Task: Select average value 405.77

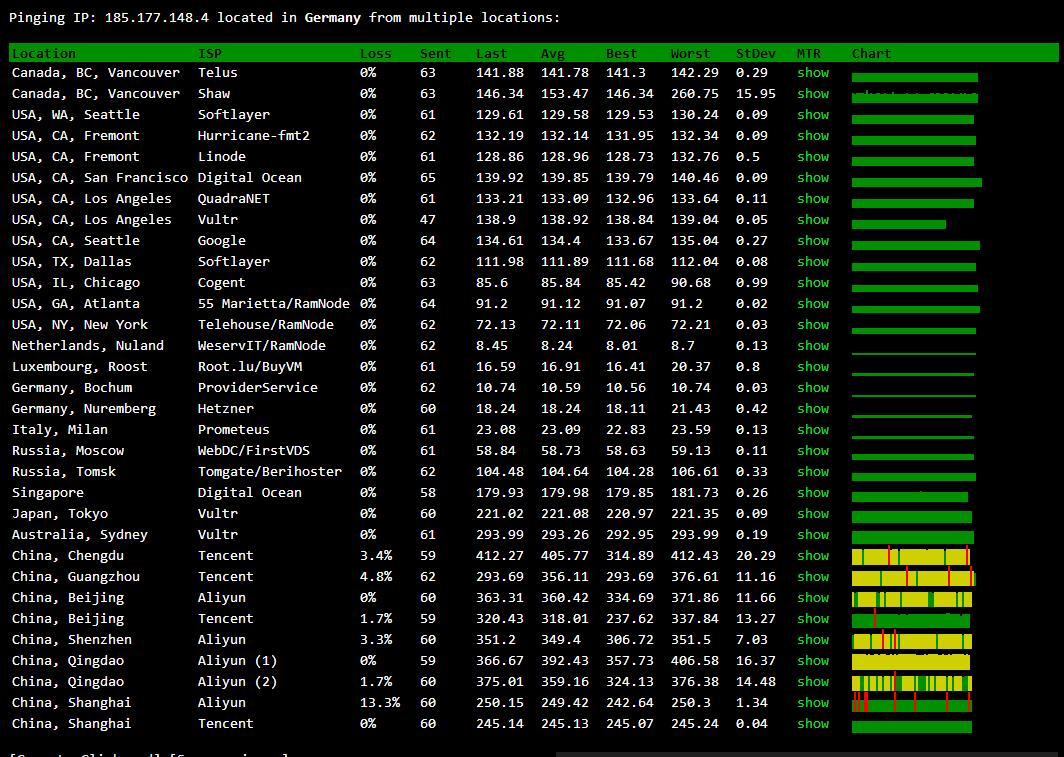Action: tap(565, 556)
